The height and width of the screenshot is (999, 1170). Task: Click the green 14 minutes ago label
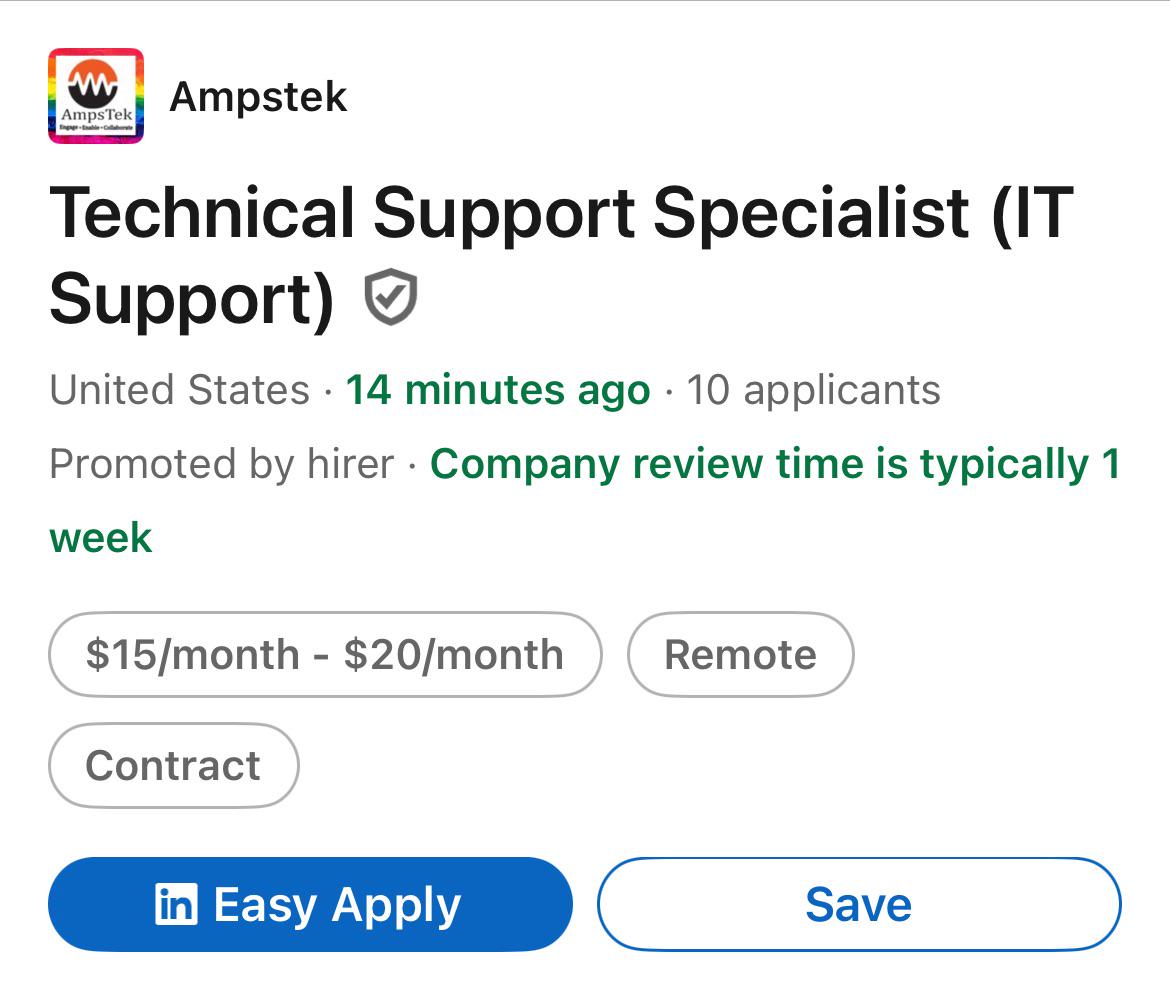[498, 389]
